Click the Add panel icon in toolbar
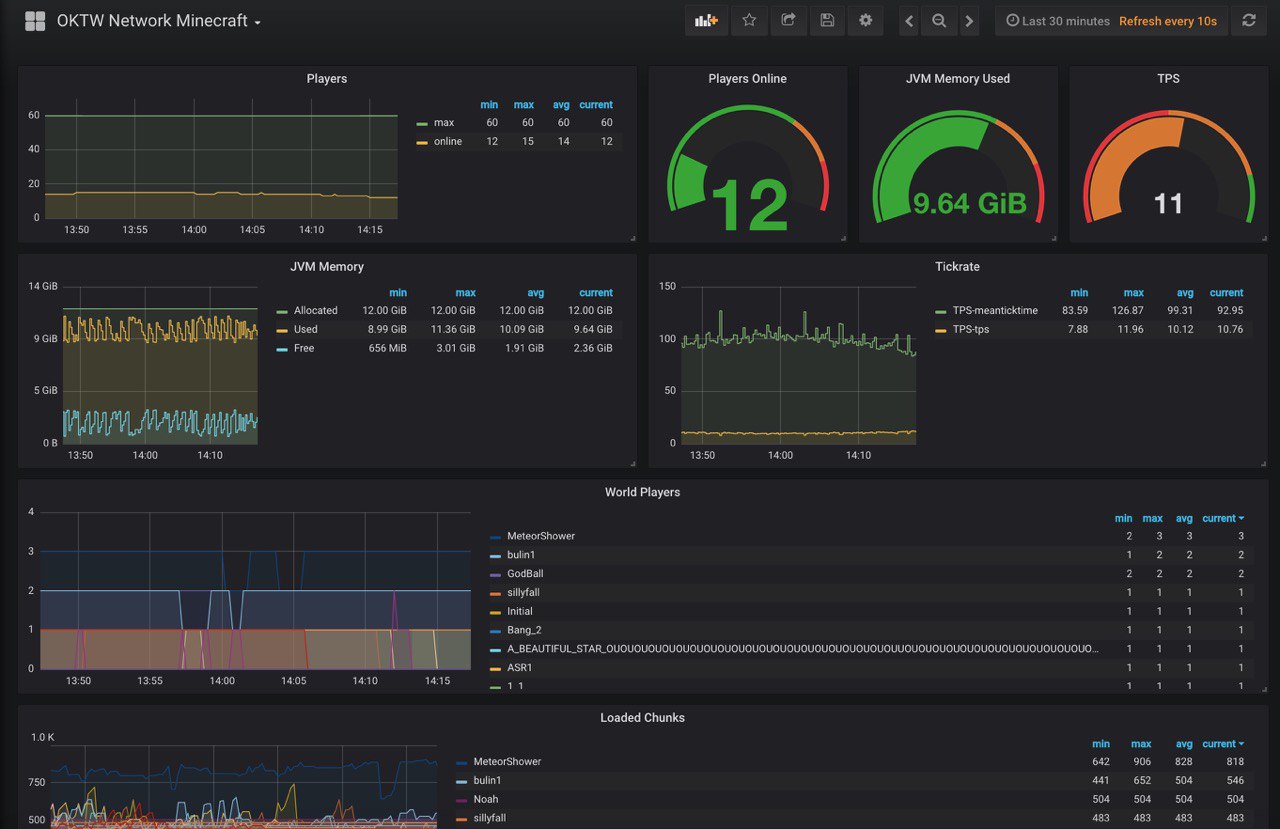1280x829 pixels. [707, 21]
